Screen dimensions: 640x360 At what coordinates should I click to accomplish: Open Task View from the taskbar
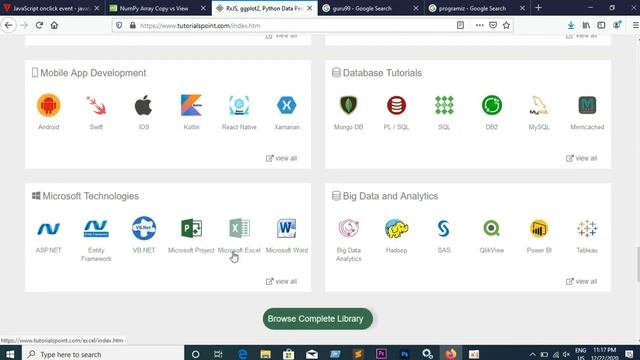coord(218,354)
